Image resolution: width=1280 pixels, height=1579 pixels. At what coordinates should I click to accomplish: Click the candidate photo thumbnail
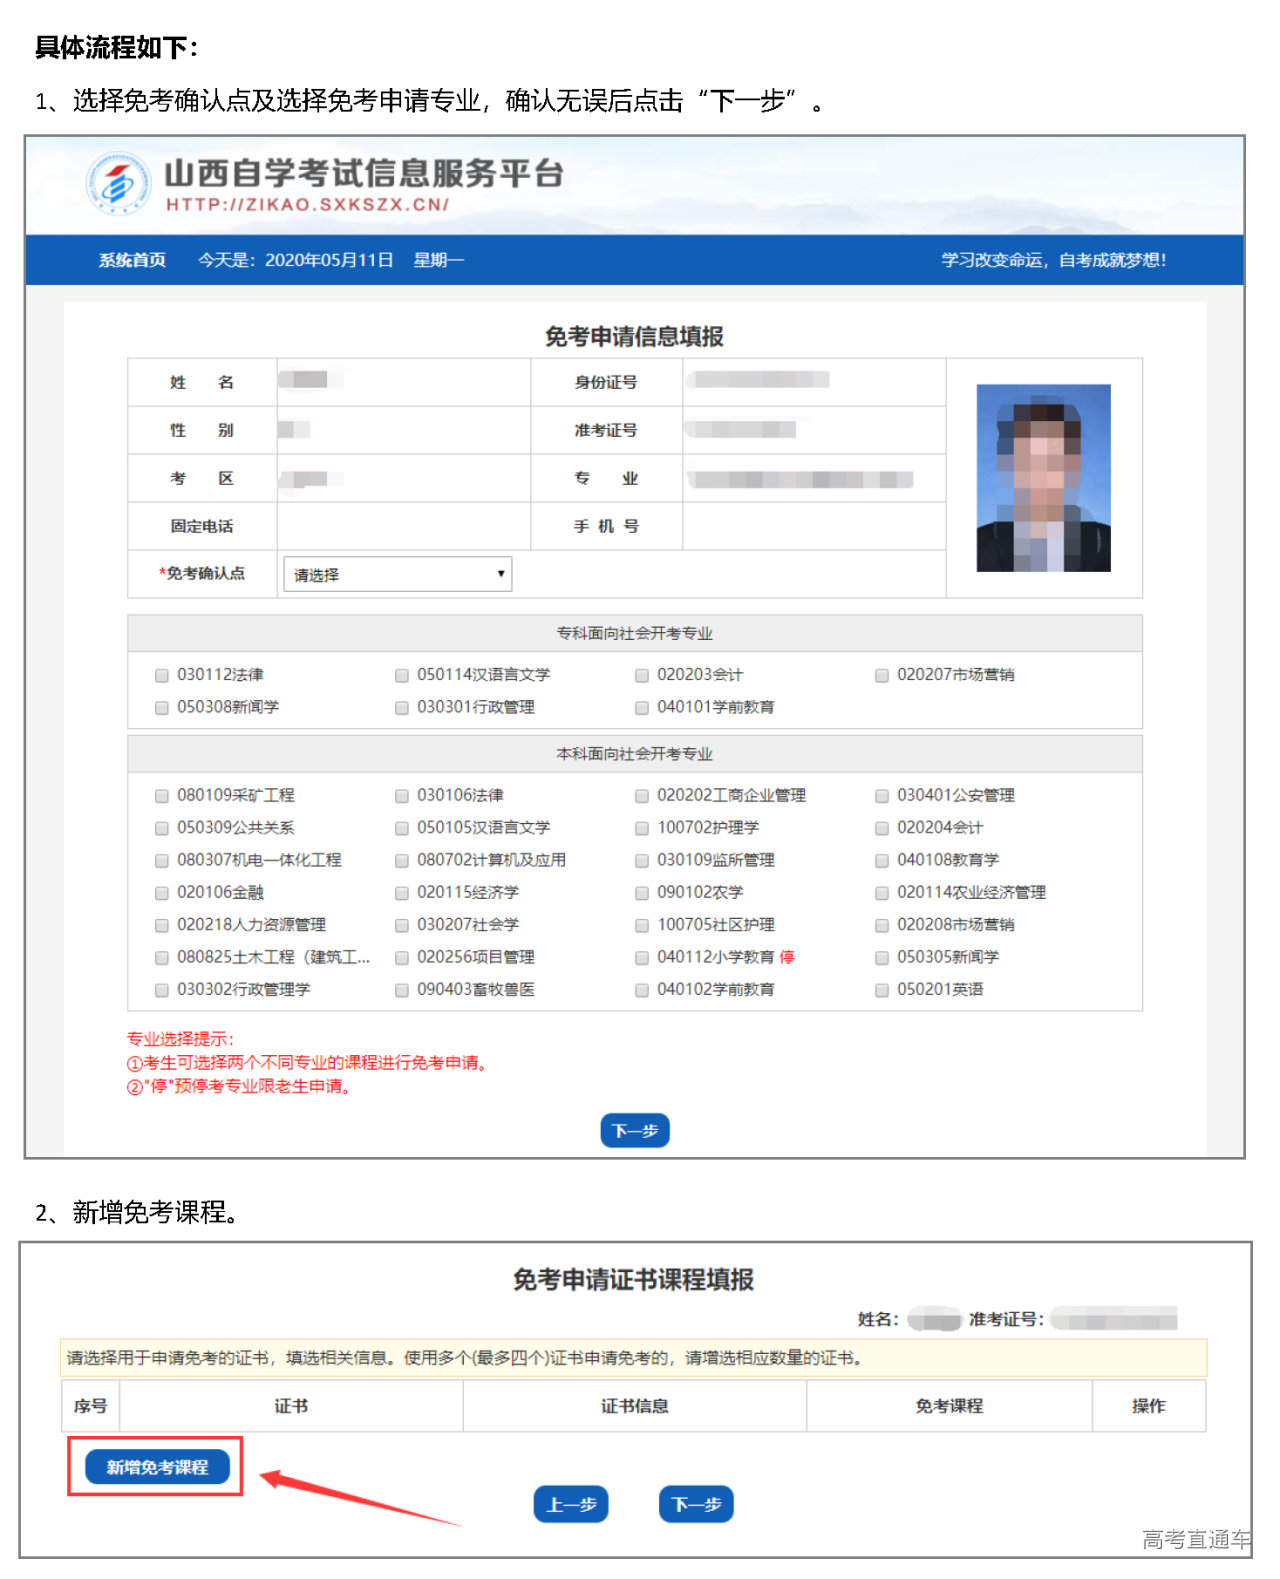pos(1043,478)
